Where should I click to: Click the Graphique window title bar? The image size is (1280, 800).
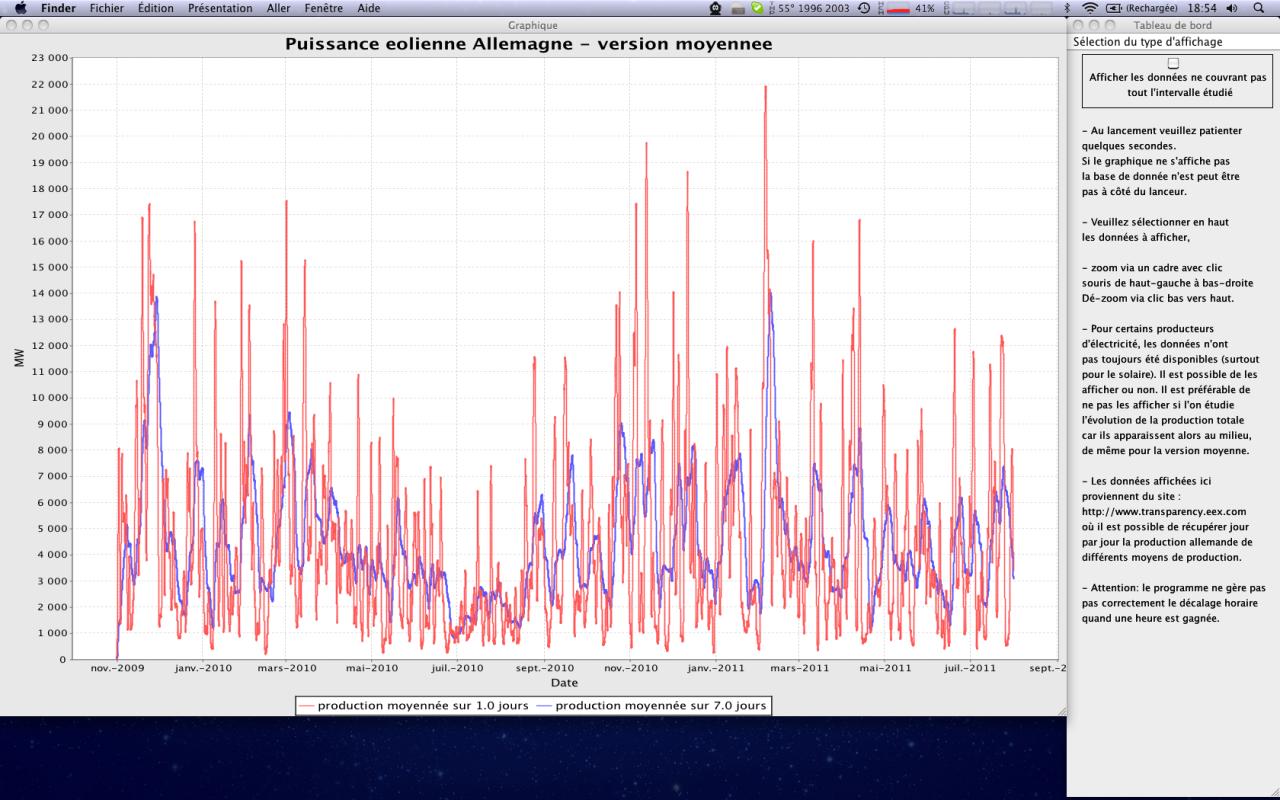pos(533,24)
